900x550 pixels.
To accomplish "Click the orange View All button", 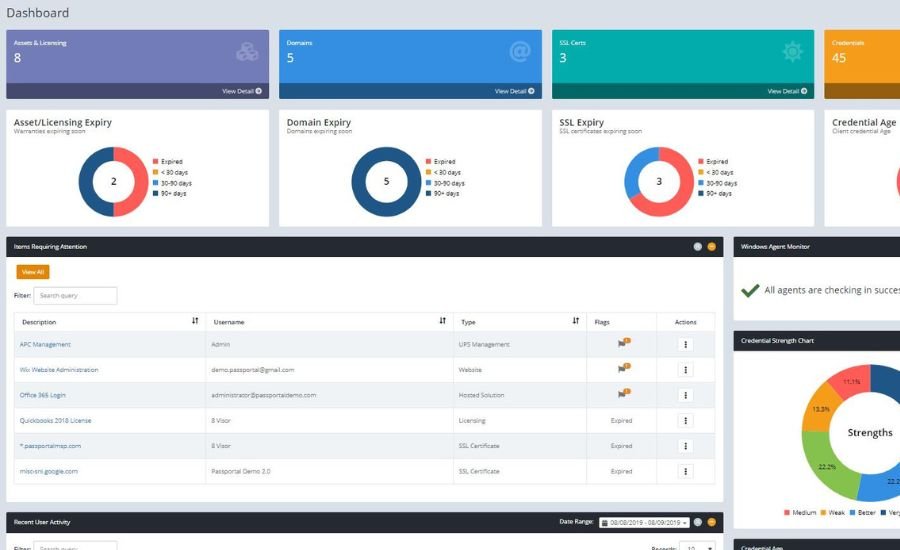I will 33,272.
